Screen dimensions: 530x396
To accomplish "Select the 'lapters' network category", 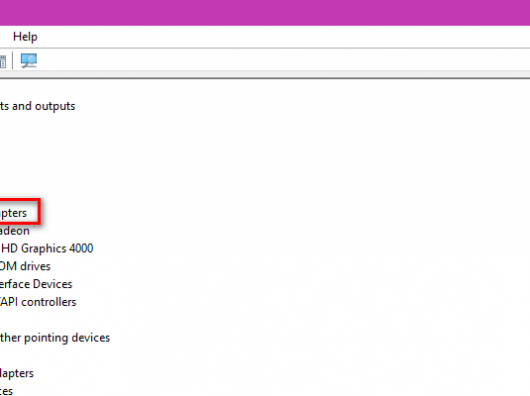I will click(x=17, y=373).
